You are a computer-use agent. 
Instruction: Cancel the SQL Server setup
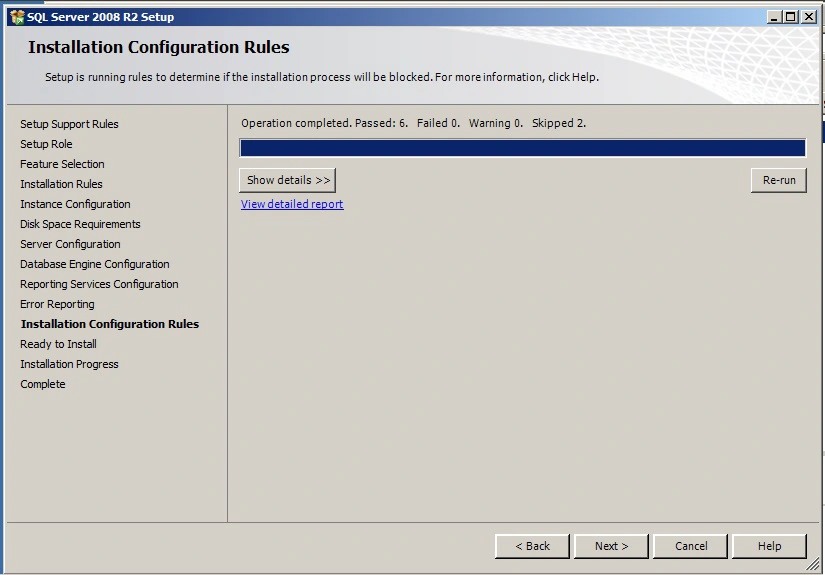click(691, 546)
